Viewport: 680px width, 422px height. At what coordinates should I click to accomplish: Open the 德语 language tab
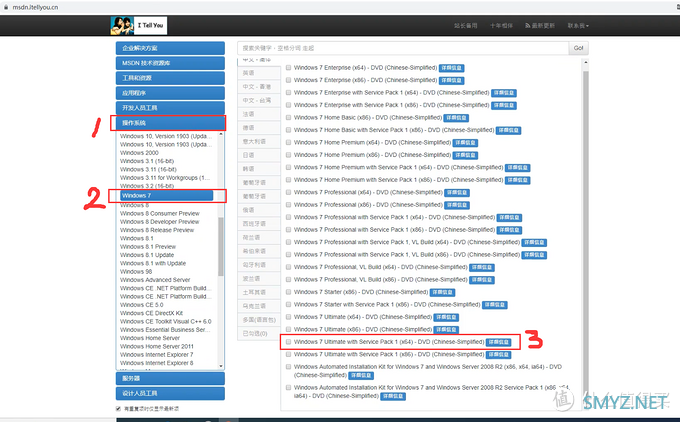pyautogui.click(x=259, y=128)
